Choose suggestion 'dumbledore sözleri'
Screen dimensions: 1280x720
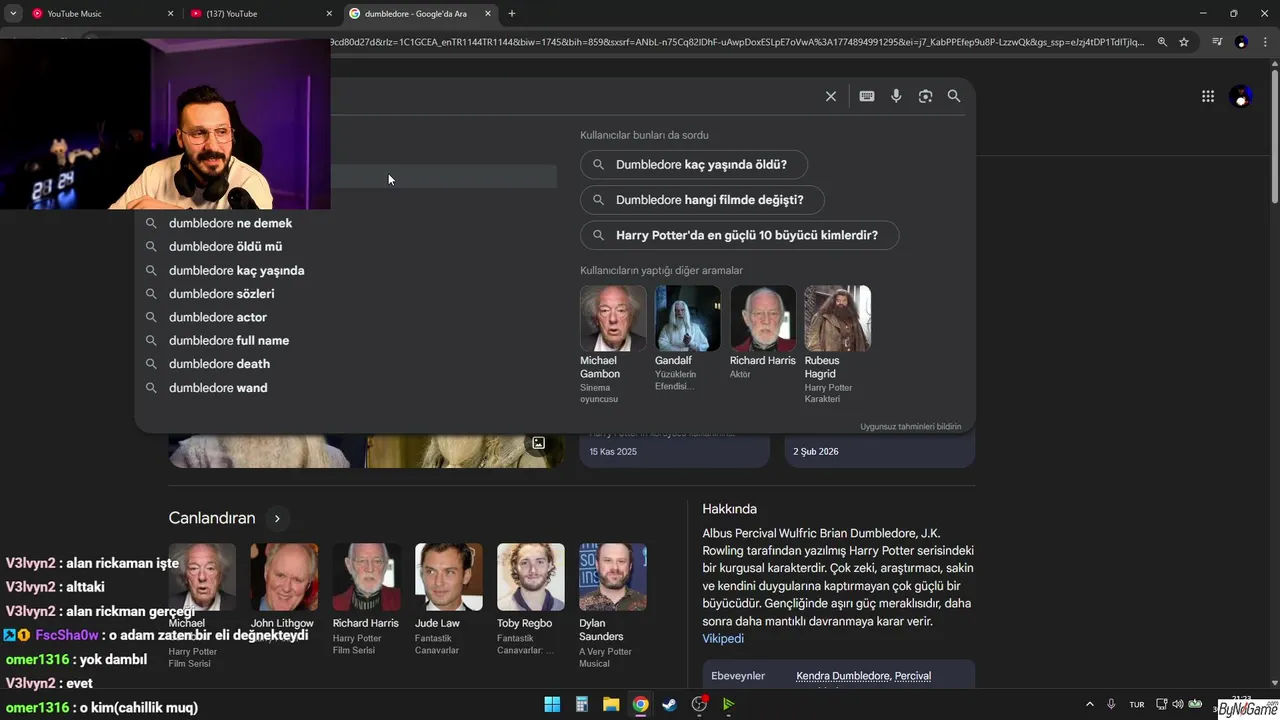click(x=345, y=293)
